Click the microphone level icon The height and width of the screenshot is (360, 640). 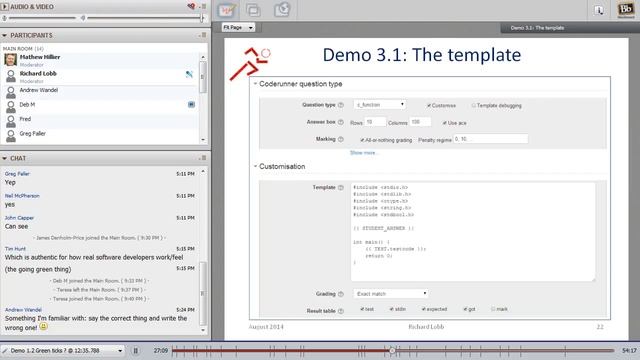point(4,18)
